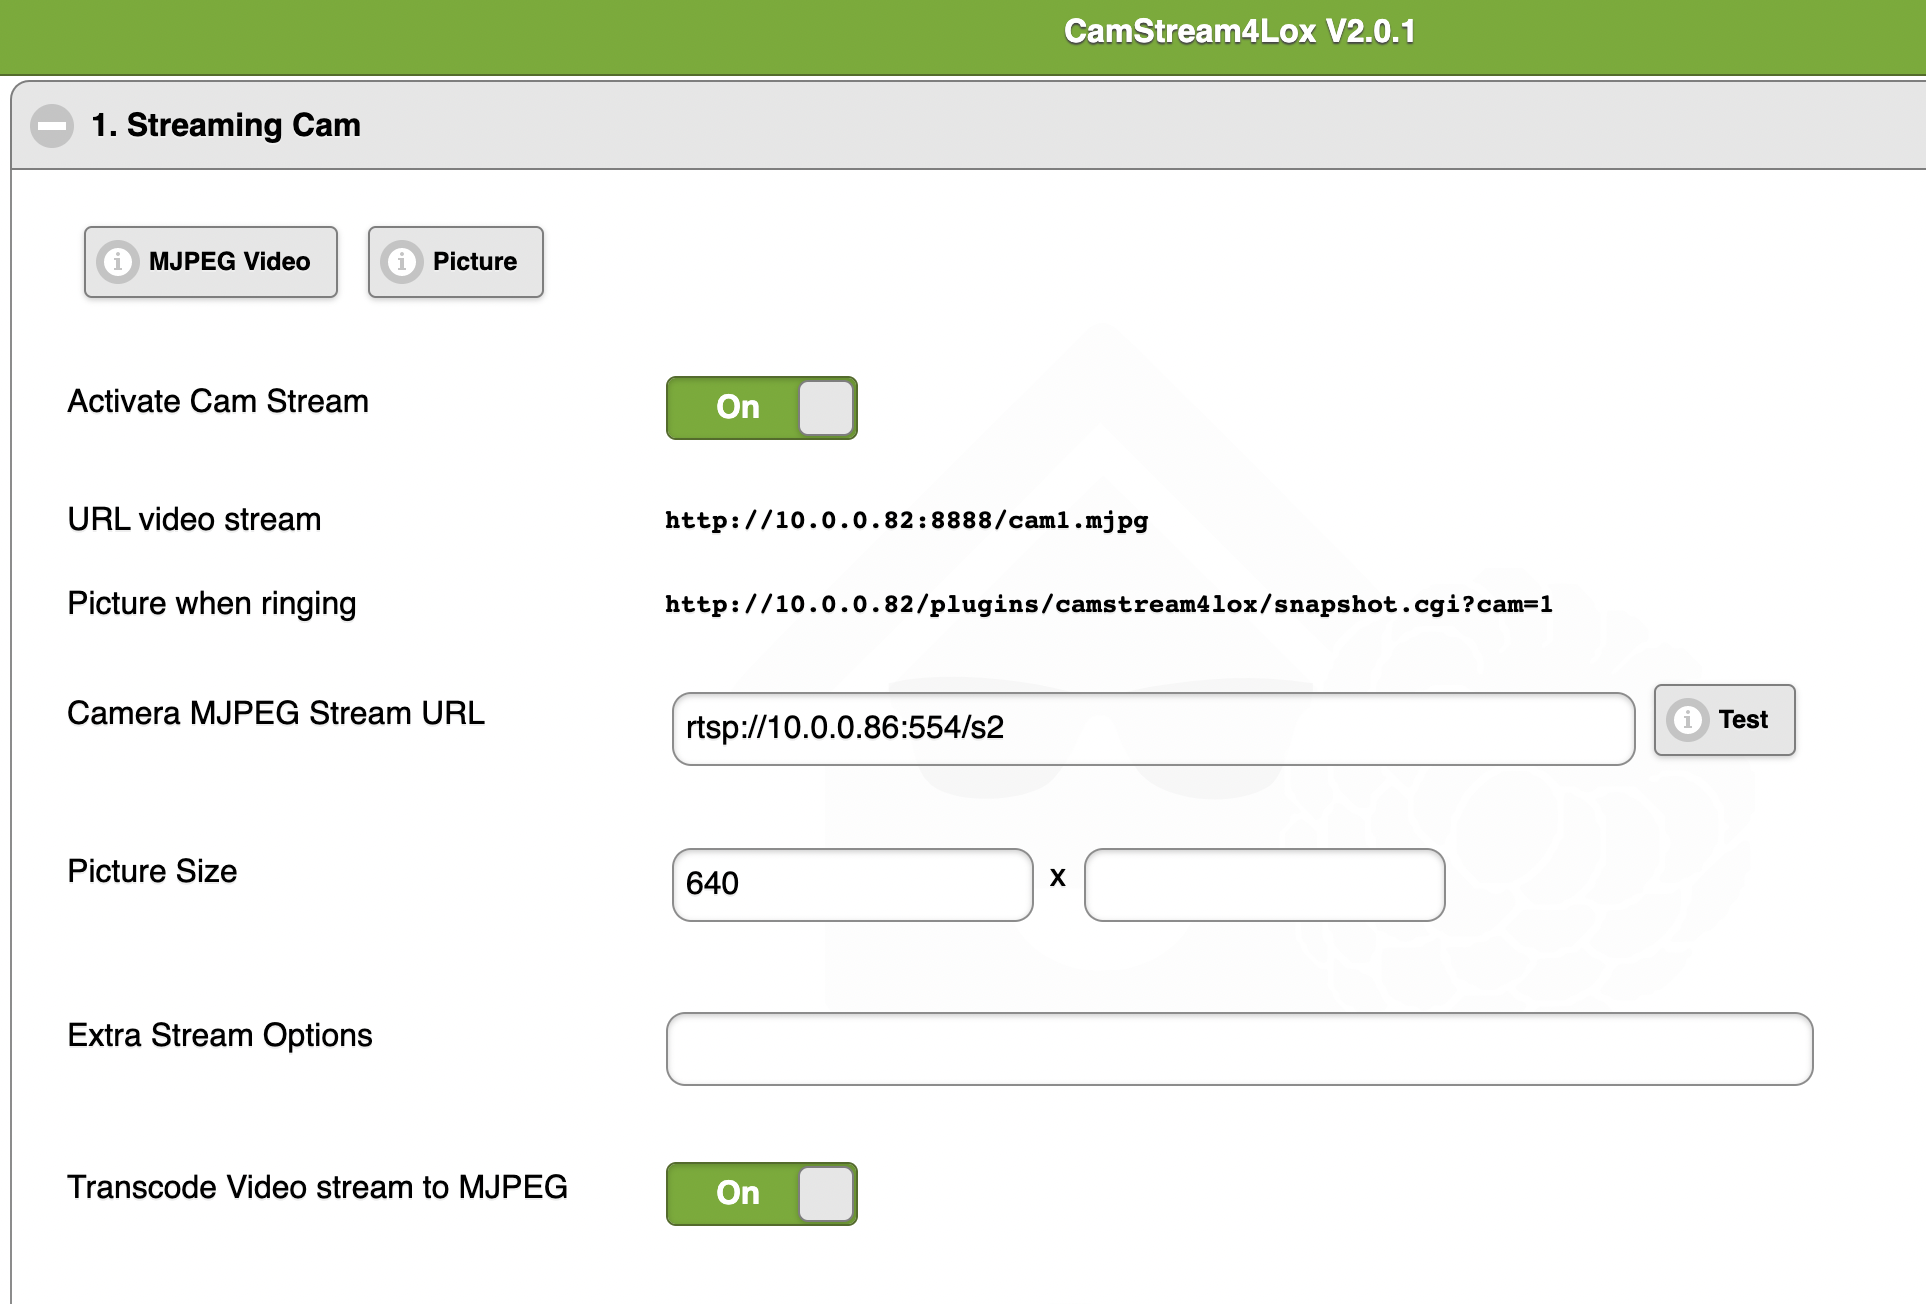Click the CamStream4Lox V2.0.1 title
The height and width of the screenshot is (1304, 1926).
pos(1238,32)
